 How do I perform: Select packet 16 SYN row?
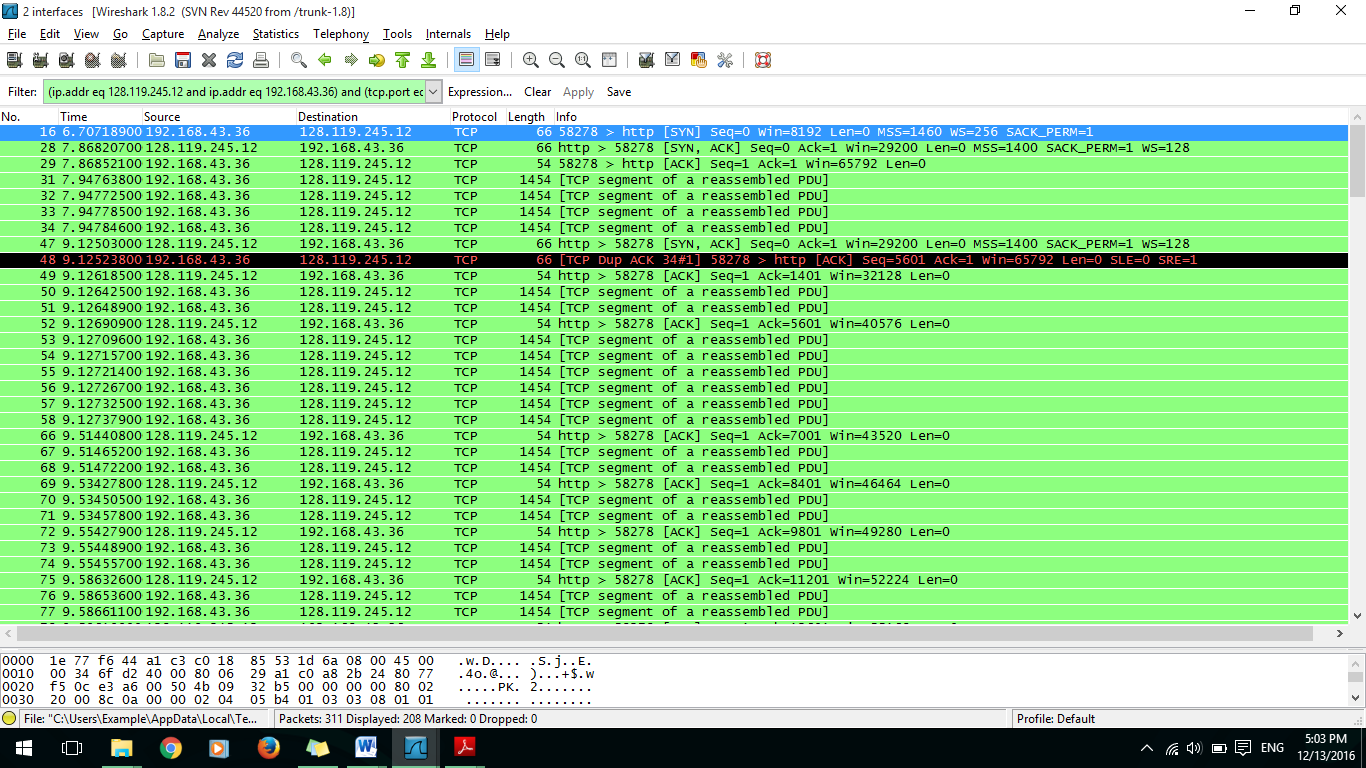[x=674, y=132]
